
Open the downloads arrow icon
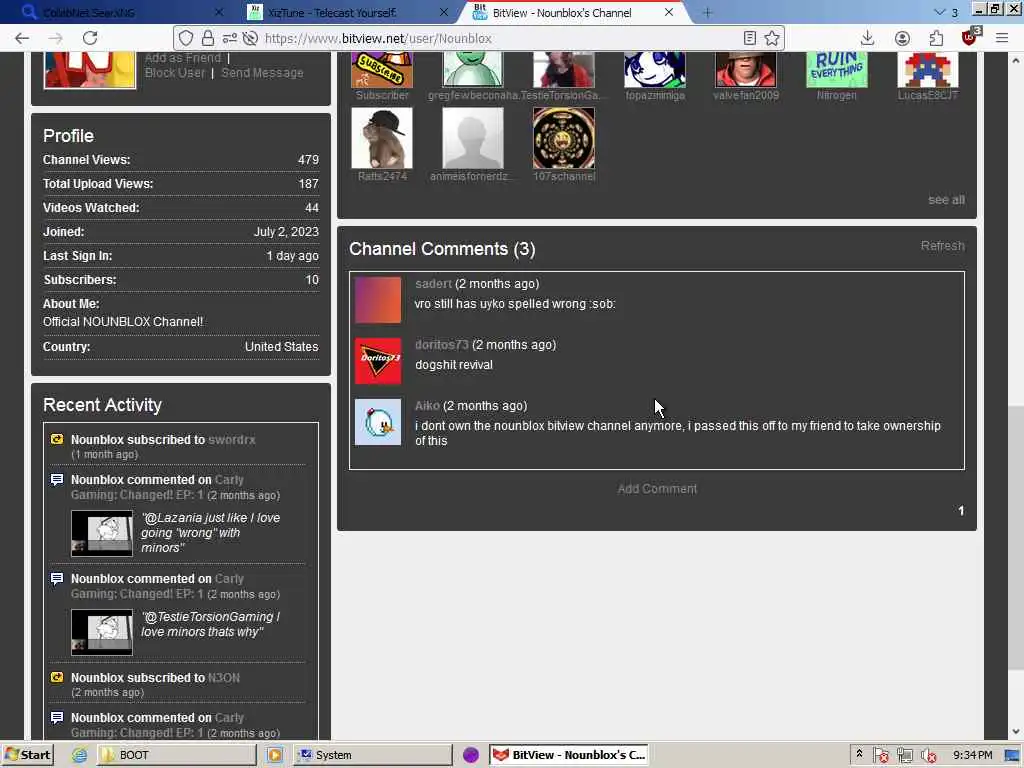(867, 39)
